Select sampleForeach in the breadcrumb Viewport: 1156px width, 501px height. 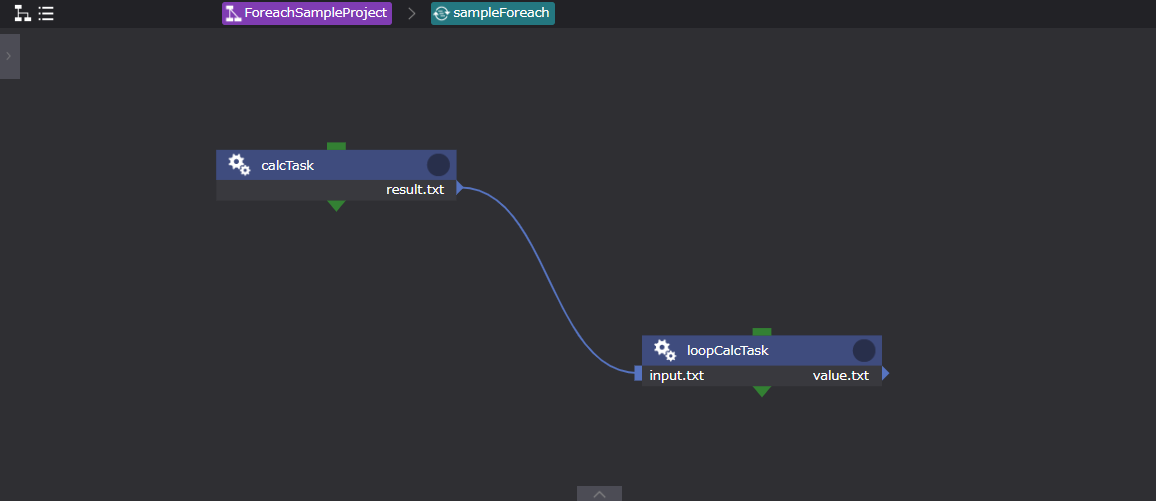pyautogui.click(x=501, y=14)
